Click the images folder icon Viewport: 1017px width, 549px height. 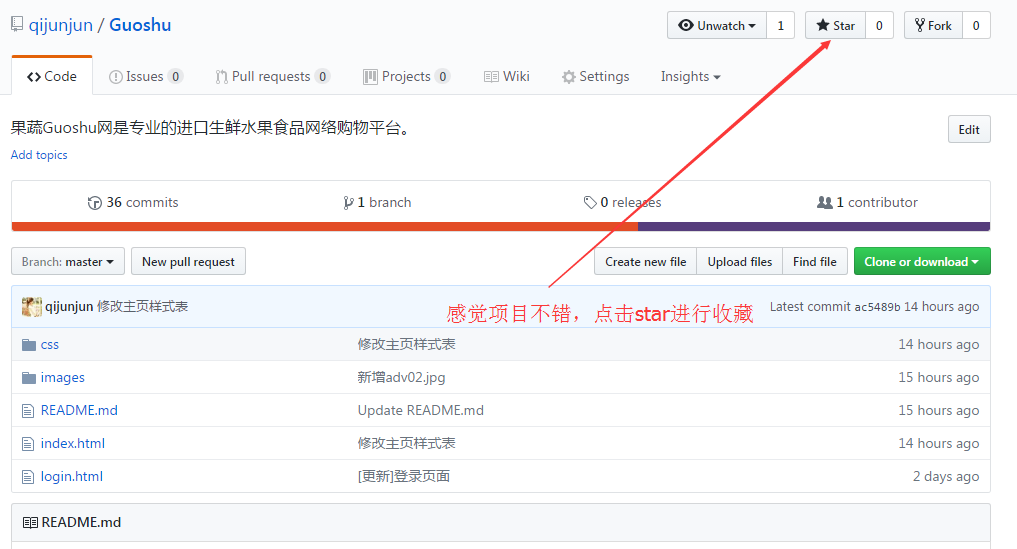click(29, 378)
